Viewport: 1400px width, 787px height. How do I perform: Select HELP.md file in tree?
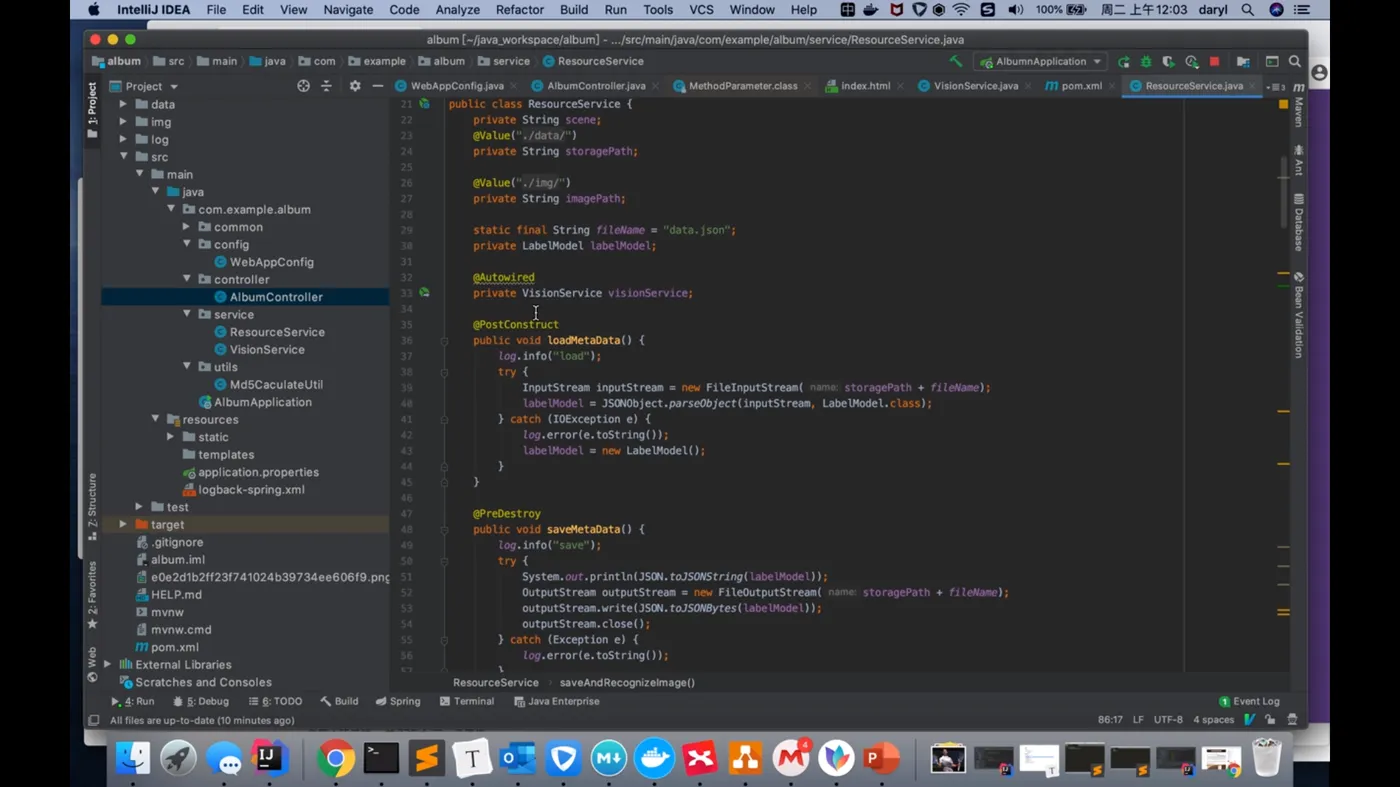168,594
